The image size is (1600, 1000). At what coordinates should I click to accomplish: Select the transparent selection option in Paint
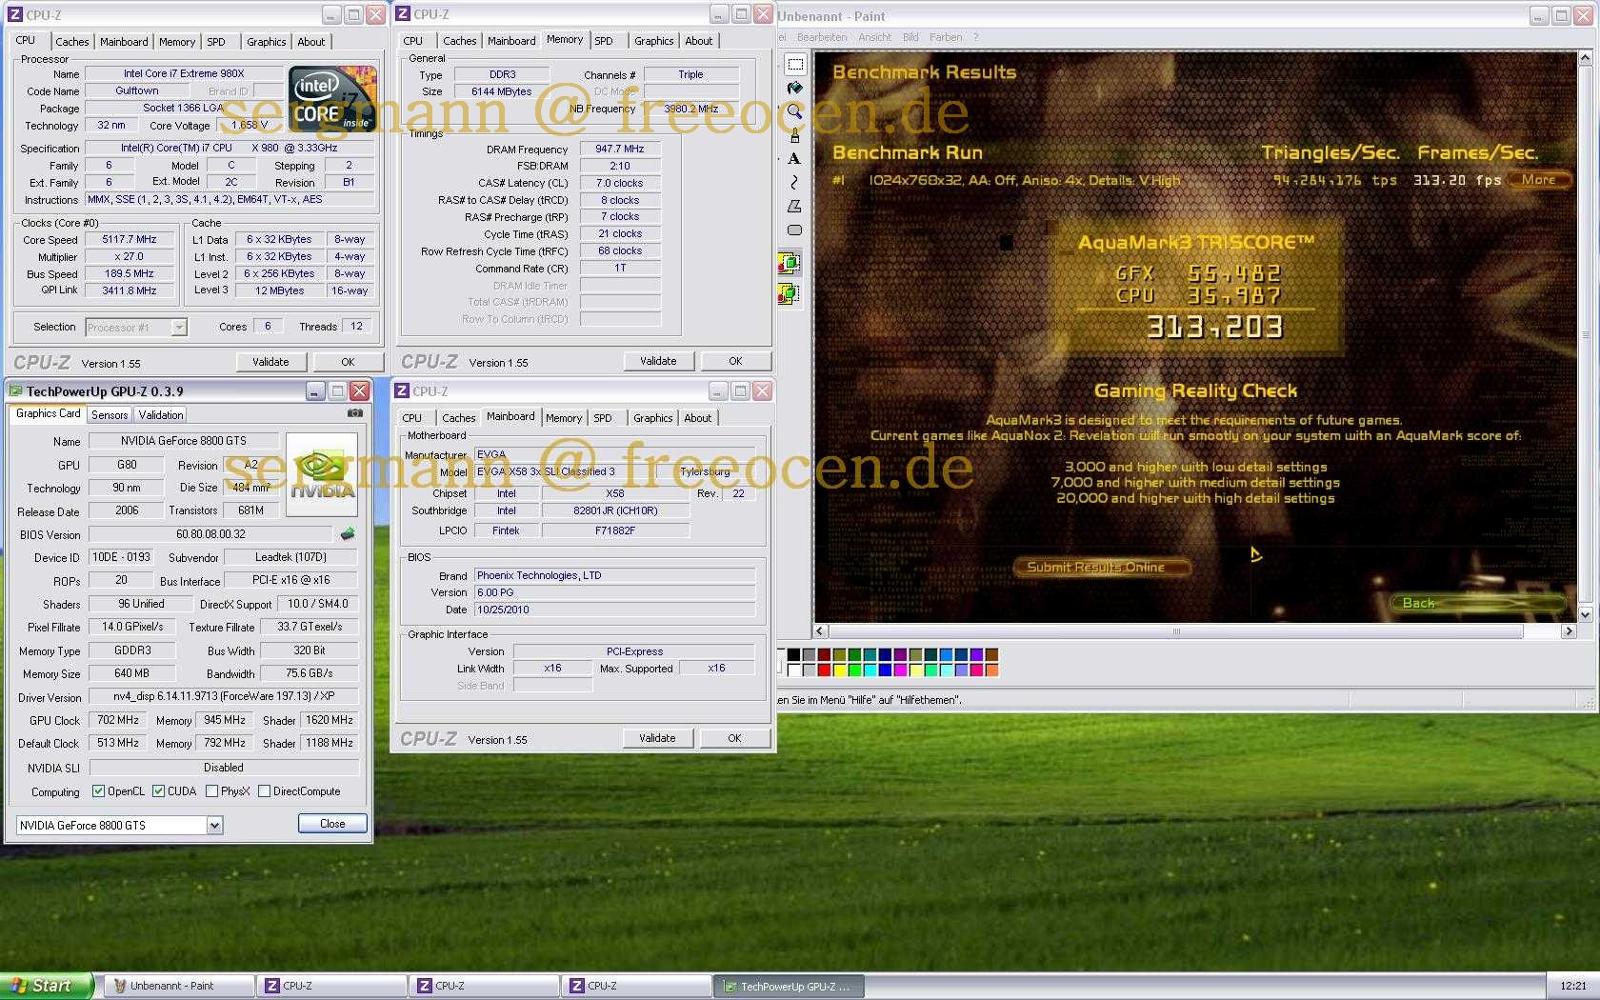[789, 294]
